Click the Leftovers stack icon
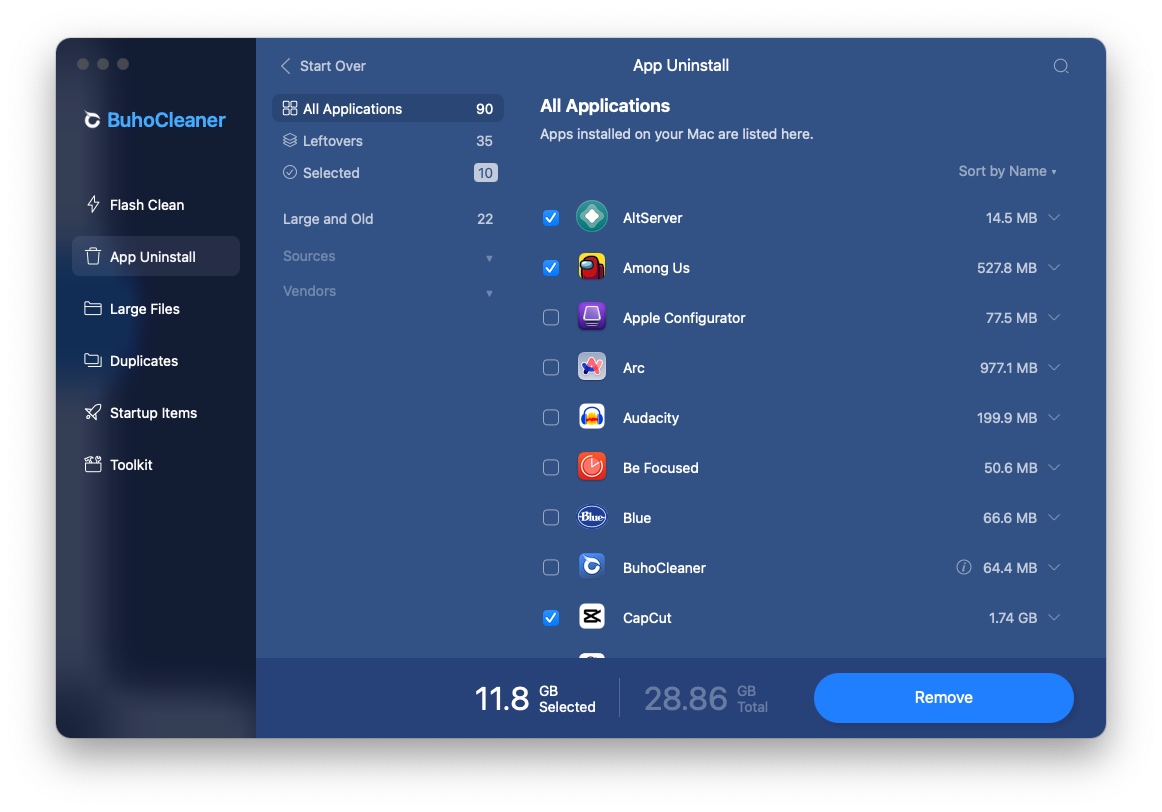The height and width of the screenshot is (812, 1162). [x=290, y=140]
